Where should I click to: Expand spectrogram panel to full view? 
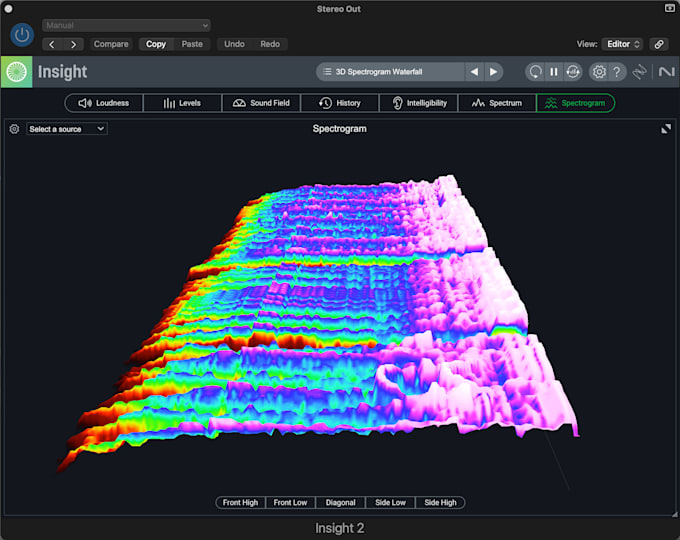pos(666,129)
